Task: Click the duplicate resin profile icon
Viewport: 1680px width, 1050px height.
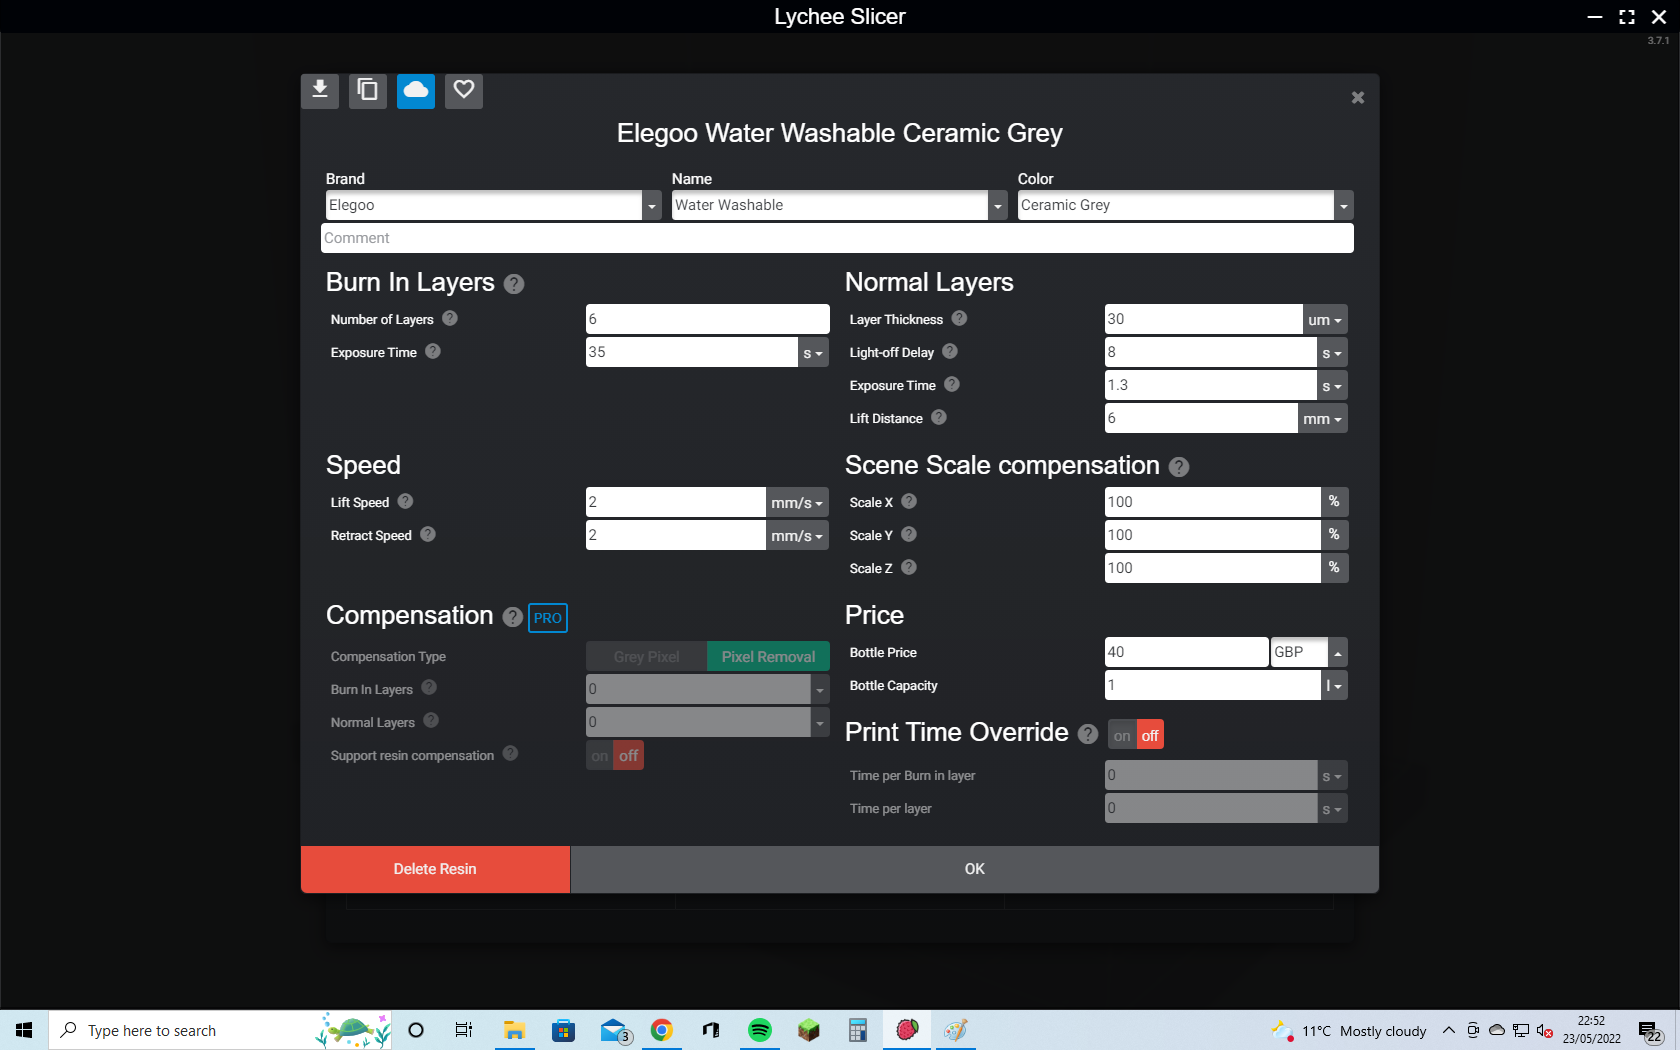Action: 368,91
